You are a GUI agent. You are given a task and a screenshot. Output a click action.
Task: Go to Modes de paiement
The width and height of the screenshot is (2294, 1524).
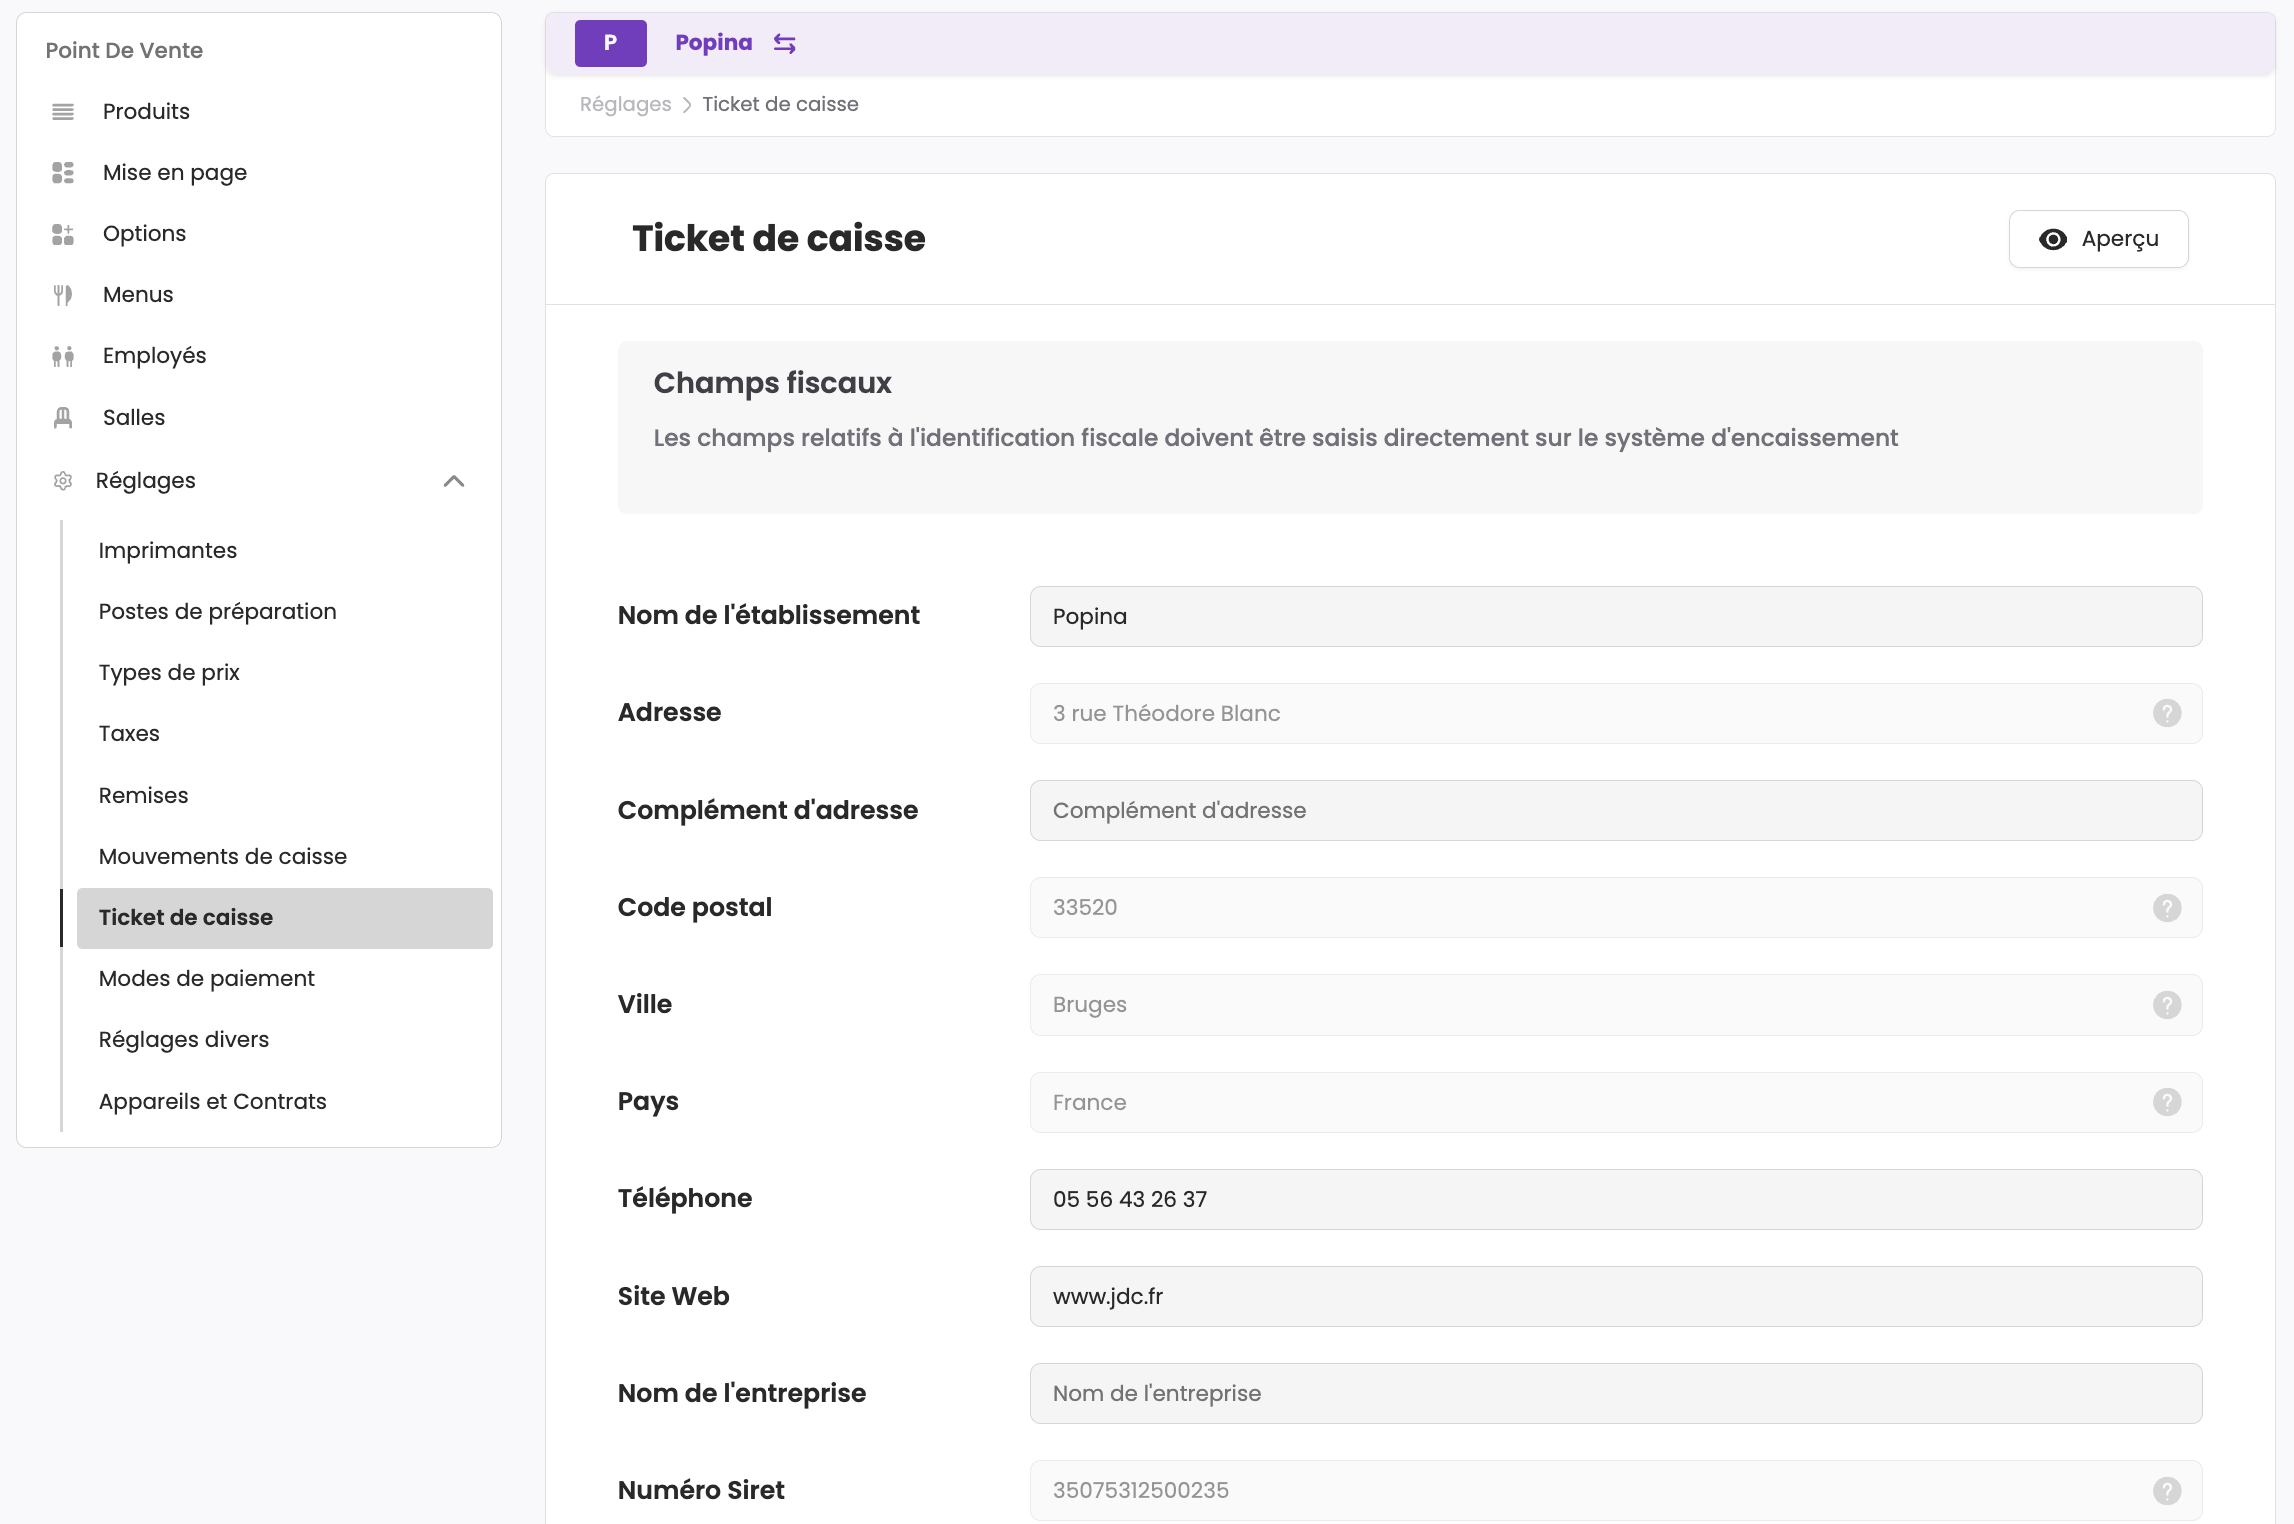coord(206,978)
